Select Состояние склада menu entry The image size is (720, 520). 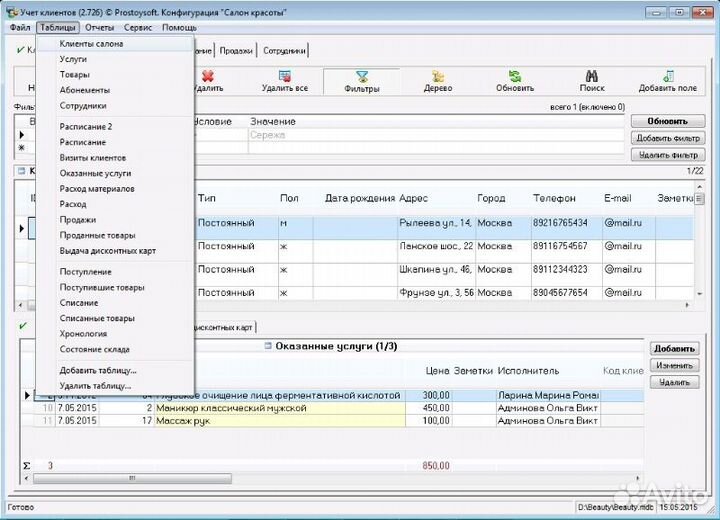coord(94,349)
